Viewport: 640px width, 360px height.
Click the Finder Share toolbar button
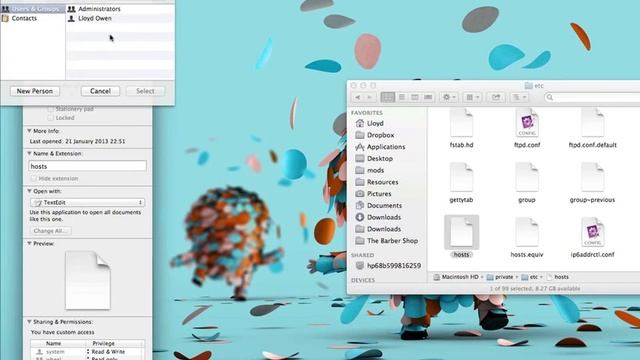[x=496, y=97]
